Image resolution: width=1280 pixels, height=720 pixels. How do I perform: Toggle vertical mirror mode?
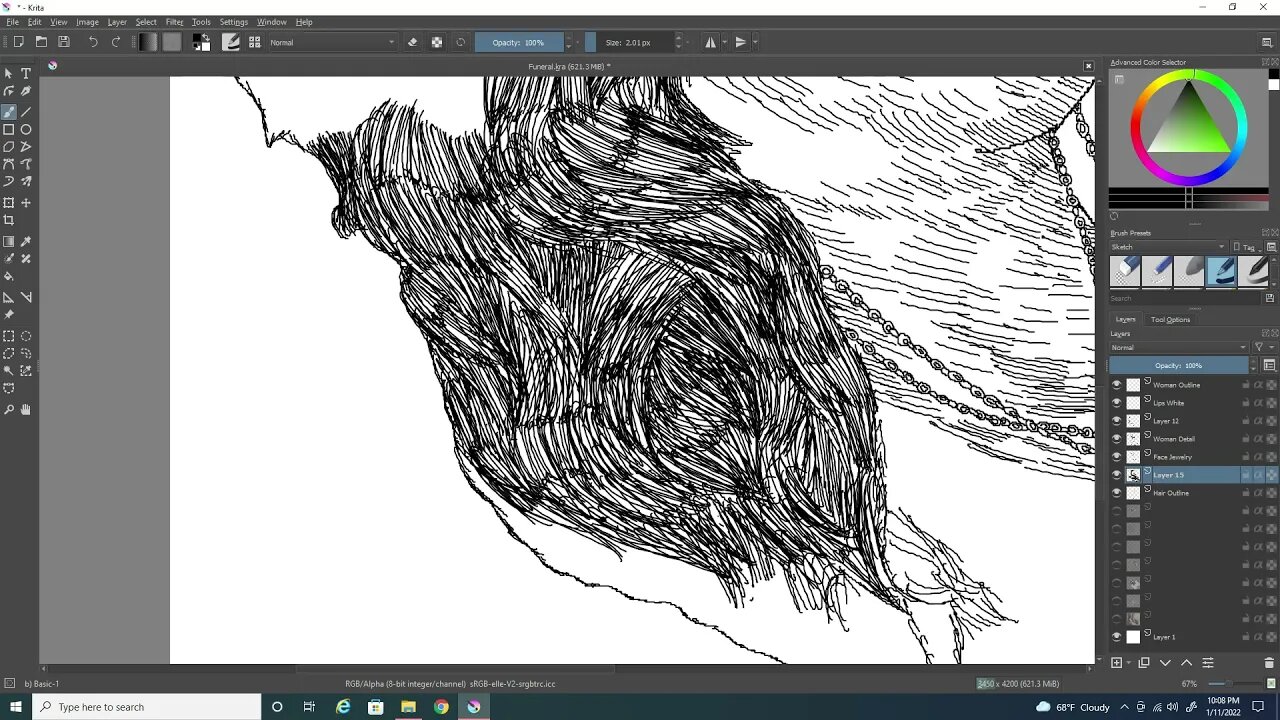tap(740, 42)
